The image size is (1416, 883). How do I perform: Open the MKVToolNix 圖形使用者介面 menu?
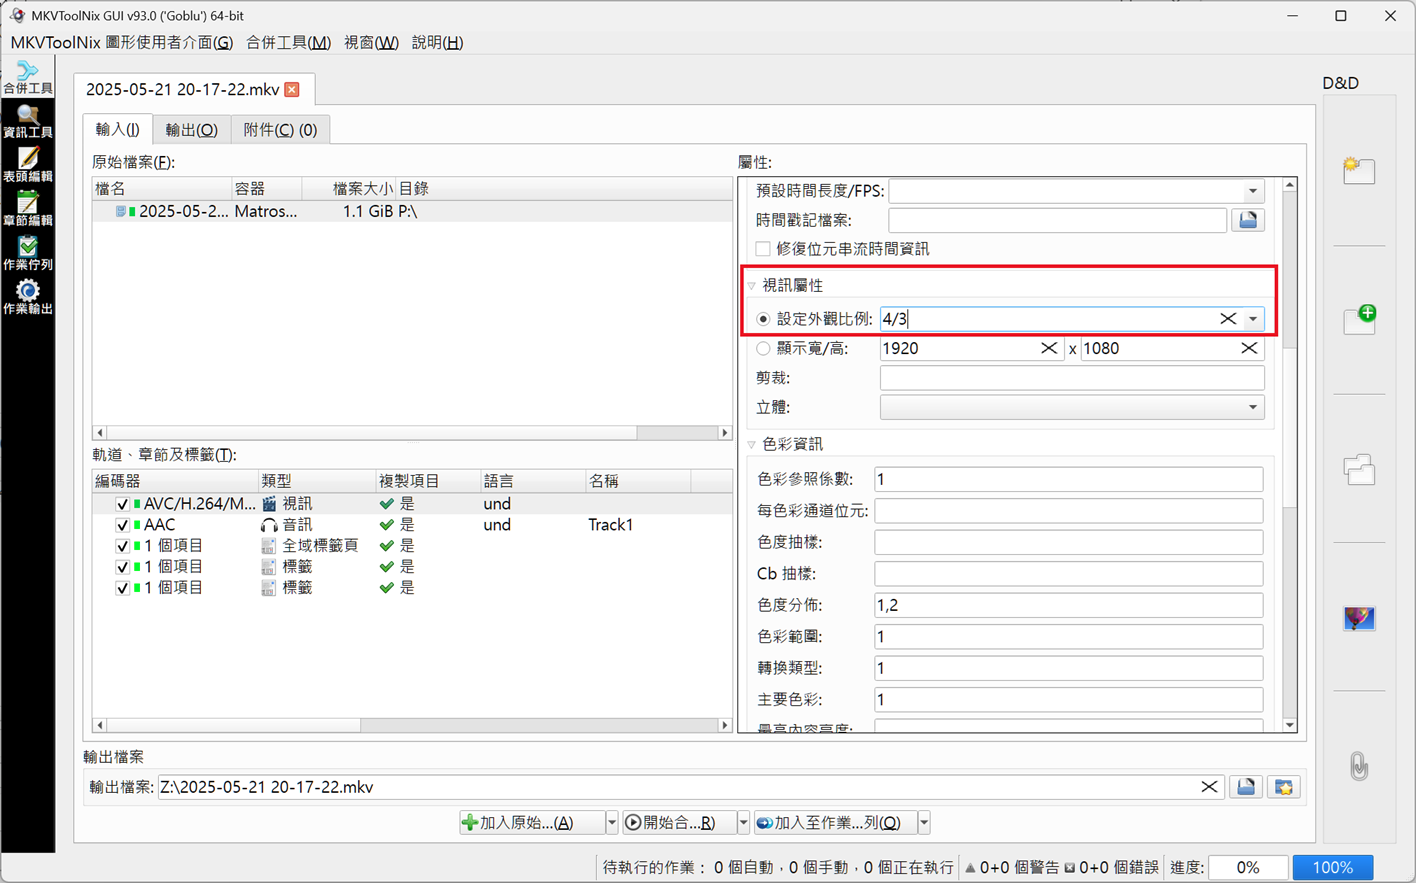tap(121, 42)
